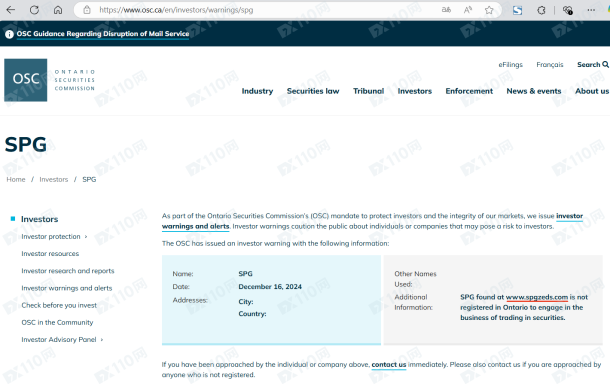The width and height of the screenshot is (610, 384).
Task: Click the City: label in the address section
Action: pos(246,302)
